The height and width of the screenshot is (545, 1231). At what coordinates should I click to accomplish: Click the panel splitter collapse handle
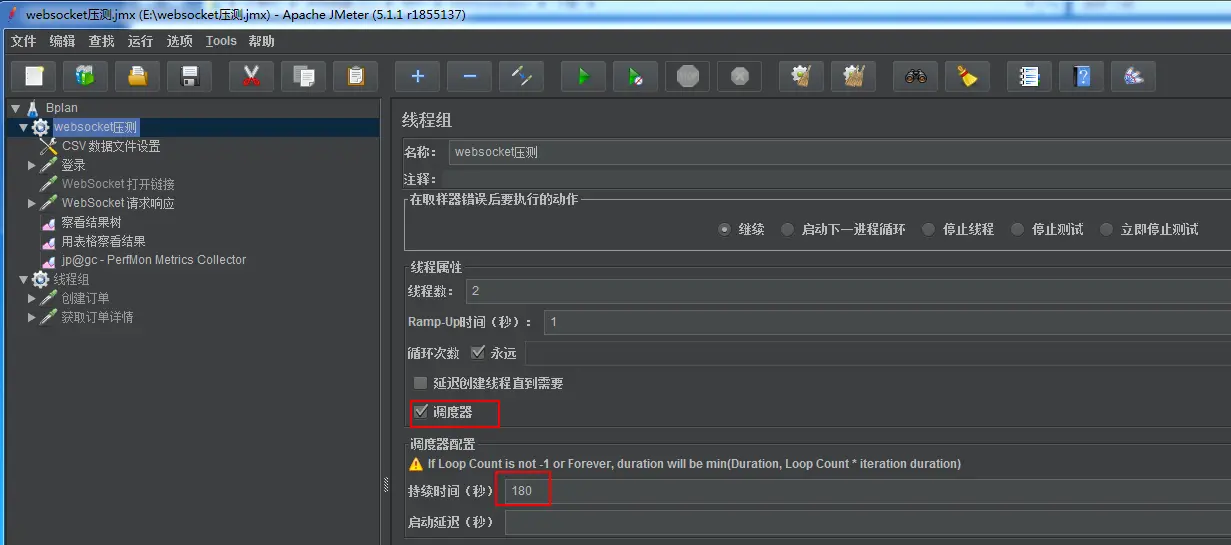385,485
